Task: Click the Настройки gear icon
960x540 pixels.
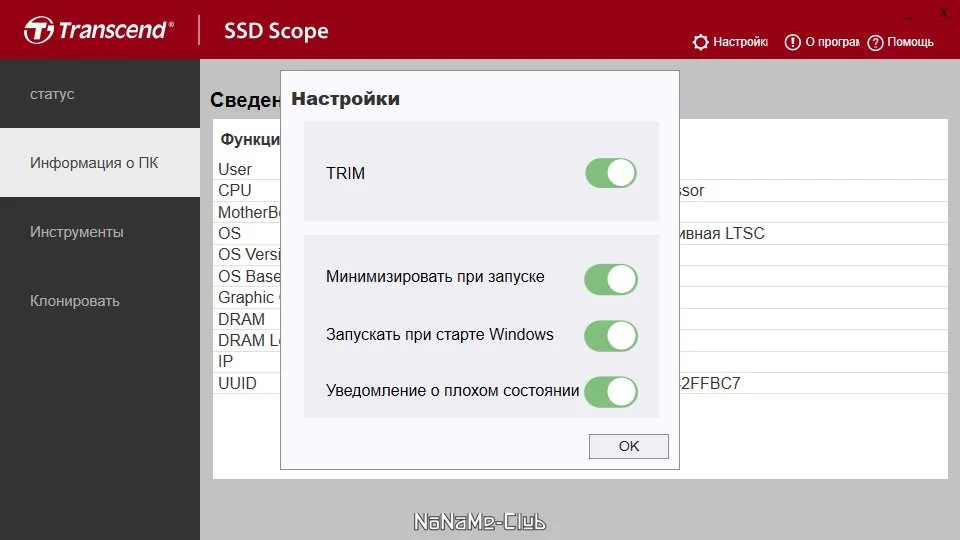Action: 700,42
